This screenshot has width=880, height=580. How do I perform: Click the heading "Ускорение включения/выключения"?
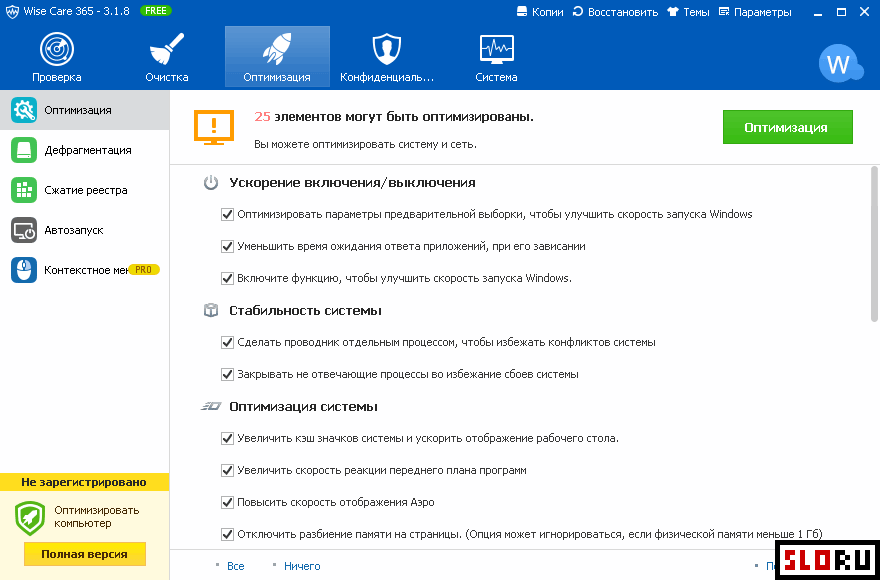click(x=352, y=183)
